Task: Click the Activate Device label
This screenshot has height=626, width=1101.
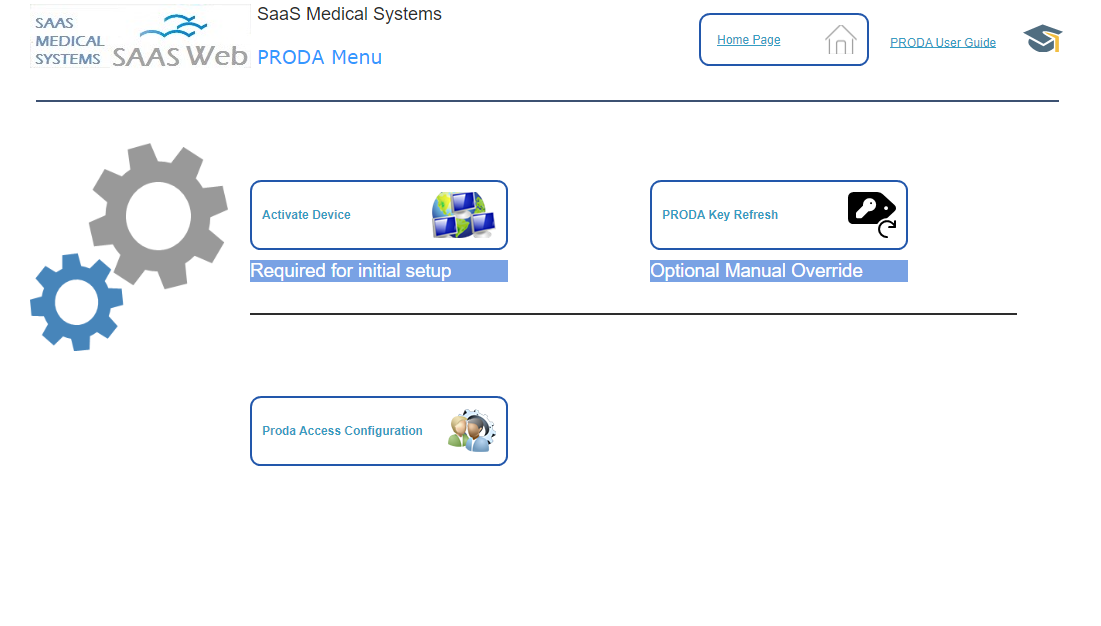Action: [x=306, y=215]
